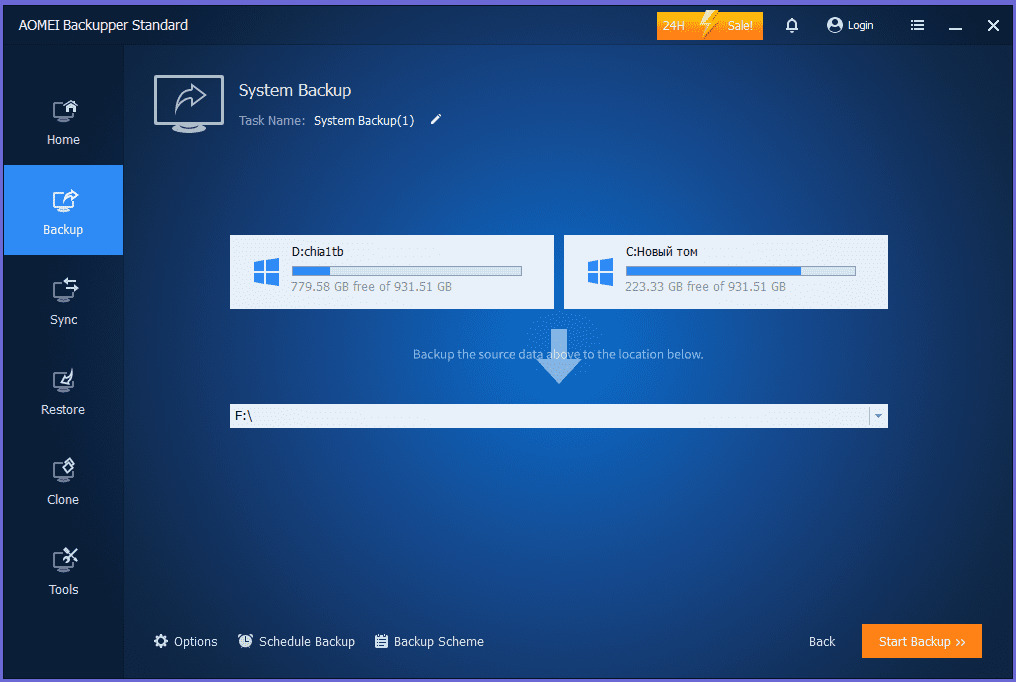This screenshot has height=682, width=1016.
Task: Click '779.58 GB free of 931.51 GB' text
Action: tap(371, 286)
